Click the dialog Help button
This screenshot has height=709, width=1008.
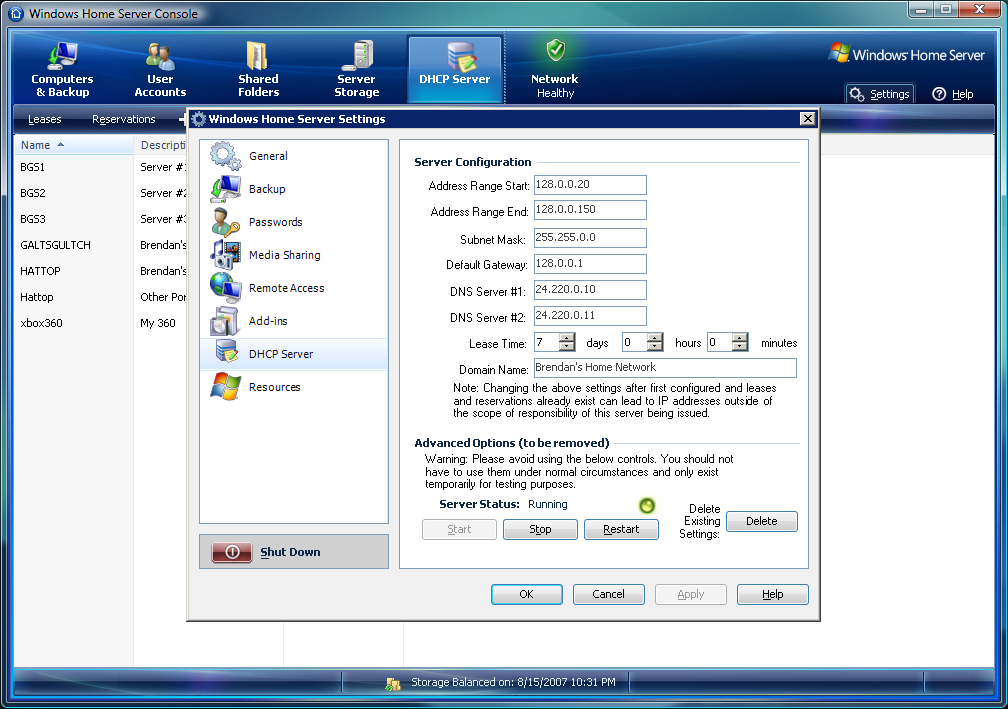[773, 595]
